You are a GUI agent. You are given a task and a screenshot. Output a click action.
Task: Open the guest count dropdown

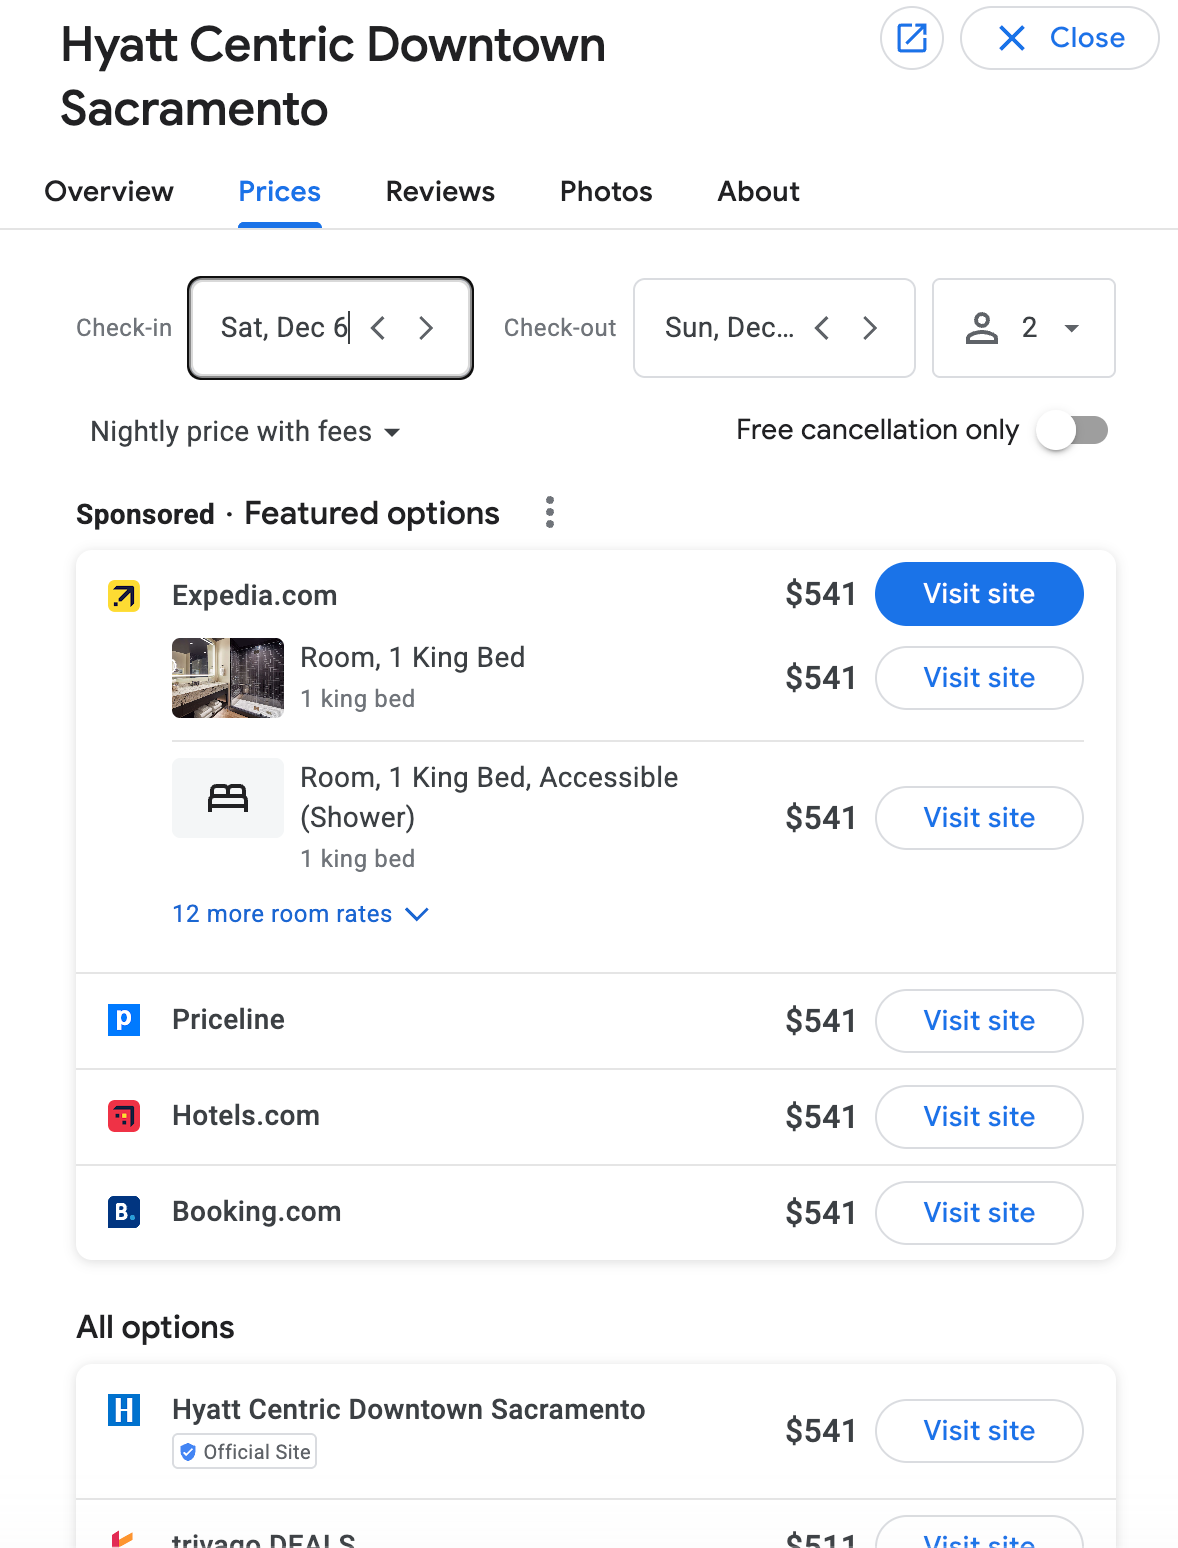(1023, 328)
